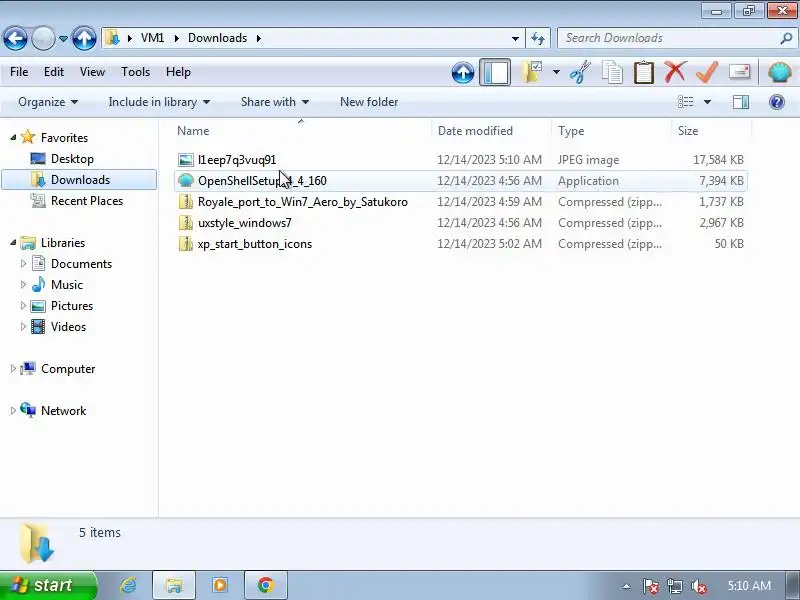Screen dimensions: 800x600
Task: Open Internet Explorer from taskbar
Action: 128,585
